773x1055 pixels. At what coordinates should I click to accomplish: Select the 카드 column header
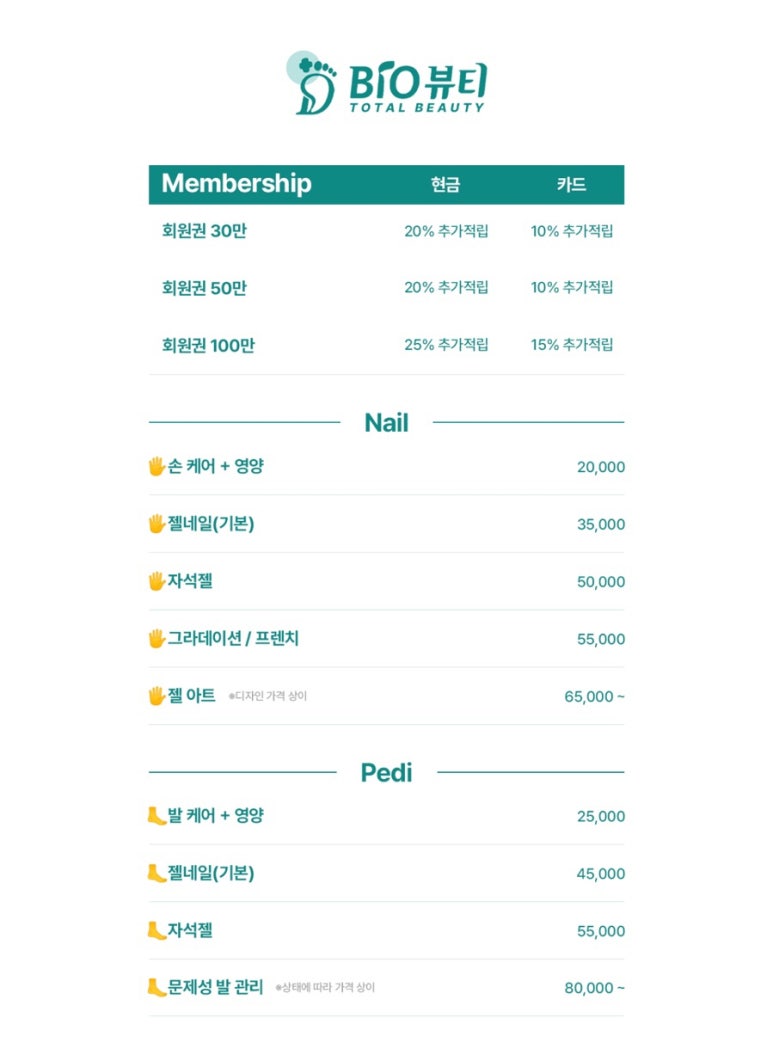click(x=571, y=184)
